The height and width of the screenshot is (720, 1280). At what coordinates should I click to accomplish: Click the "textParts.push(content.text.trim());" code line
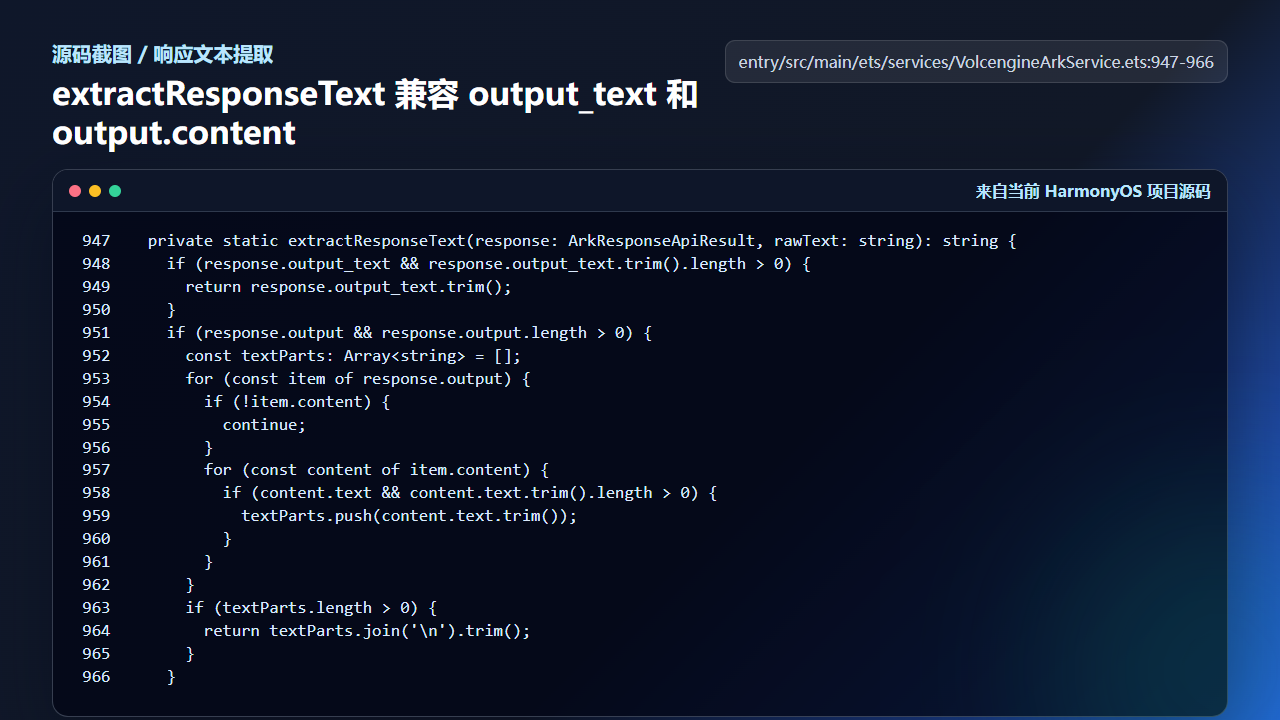[409, 516]
